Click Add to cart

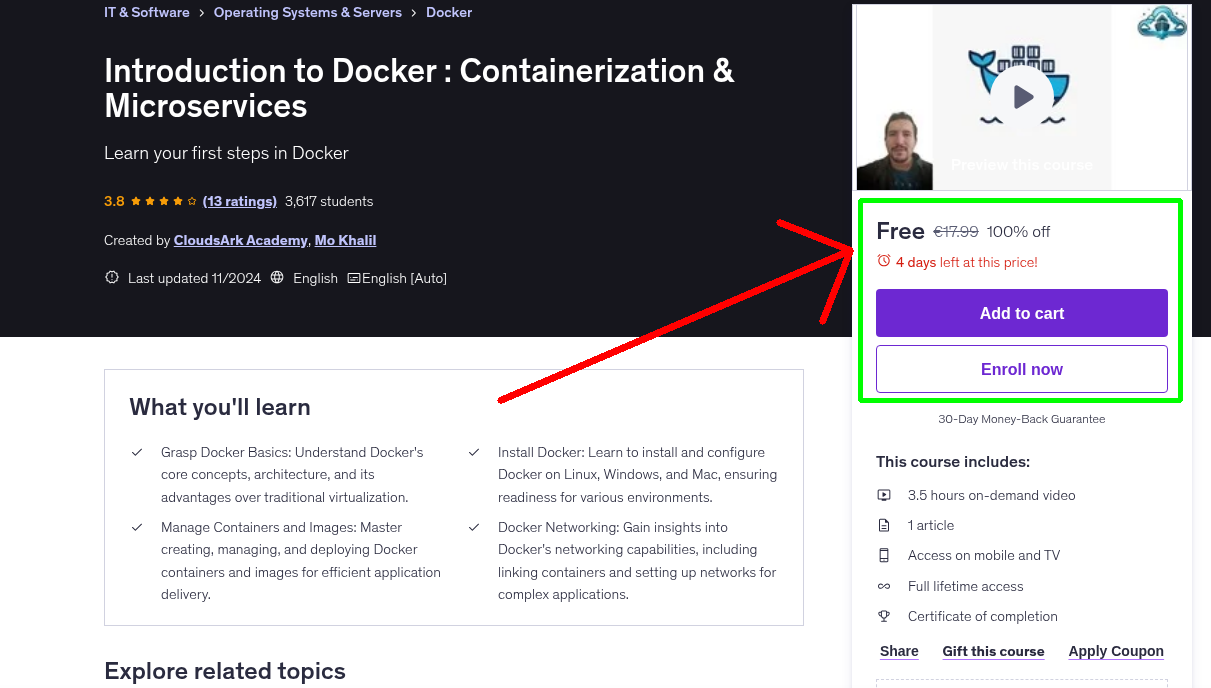tap(1021, 312)
